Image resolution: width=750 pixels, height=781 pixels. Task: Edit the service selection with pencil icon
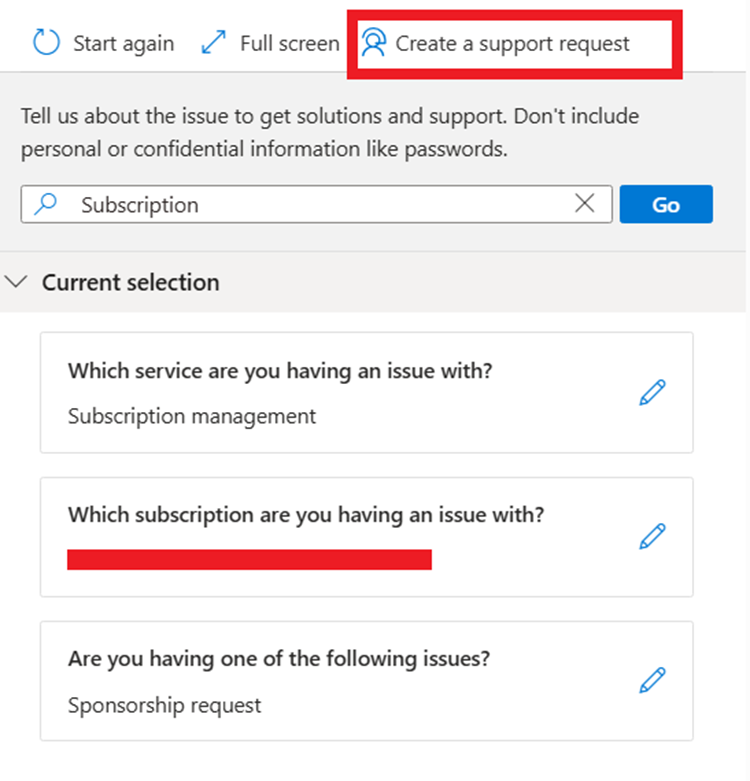652,393
